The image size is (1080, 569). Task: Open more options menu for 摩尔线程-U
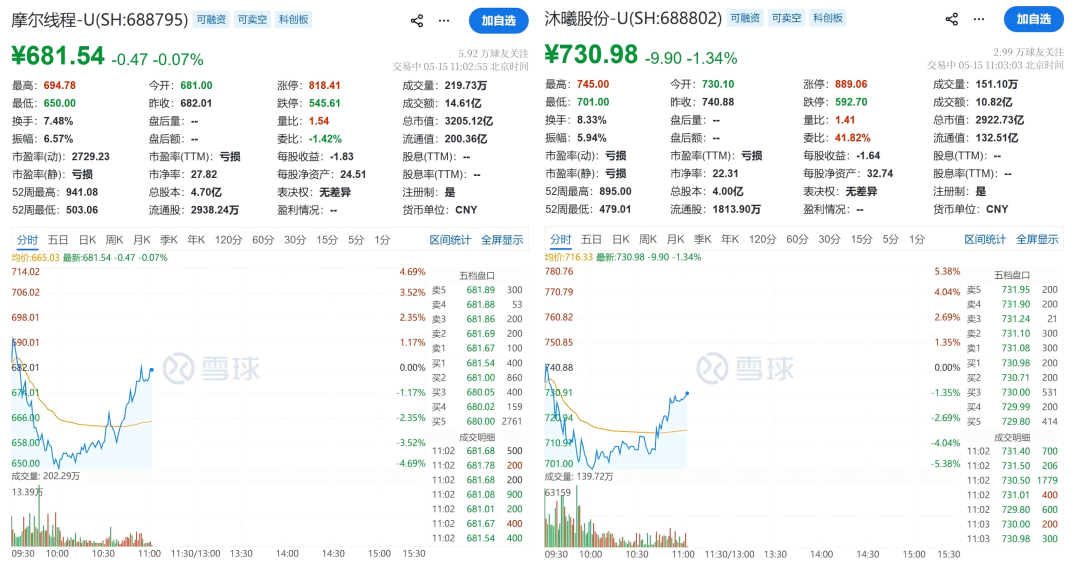[x=444, y=21]
